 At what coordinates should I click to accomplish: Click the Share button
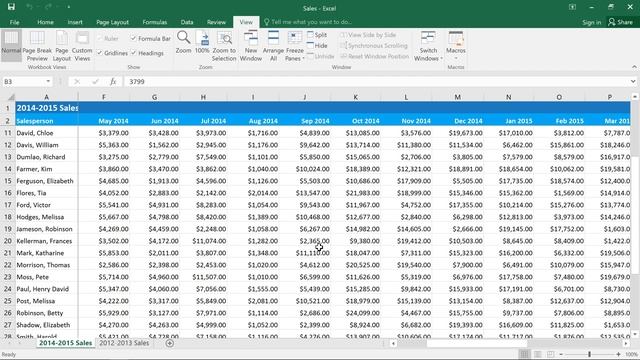point(620,22)
